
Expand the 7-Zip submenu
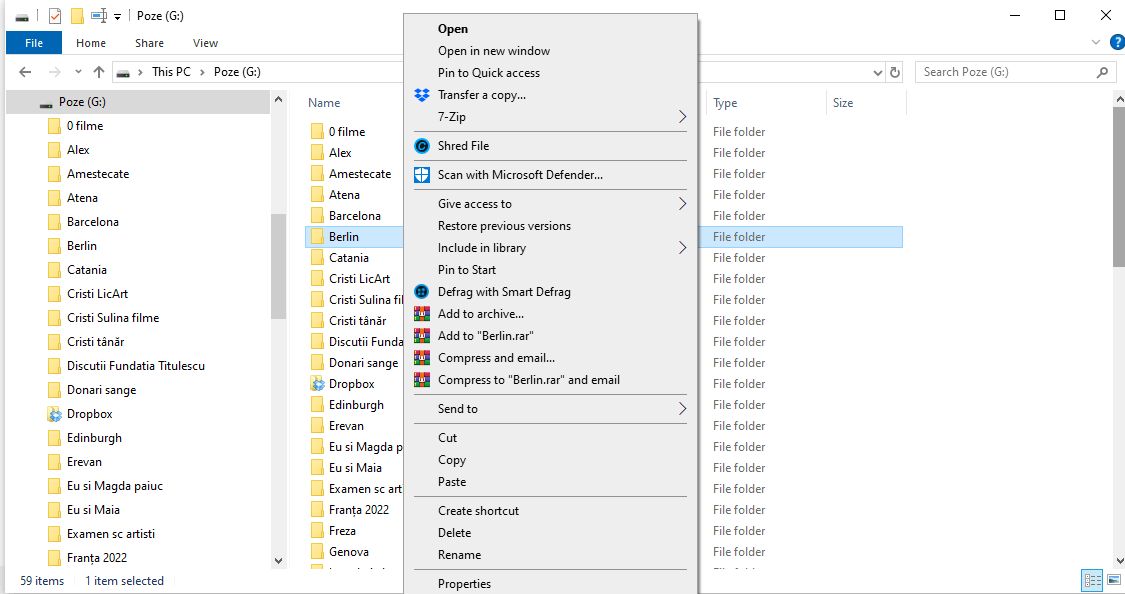[x=682, y=117]
